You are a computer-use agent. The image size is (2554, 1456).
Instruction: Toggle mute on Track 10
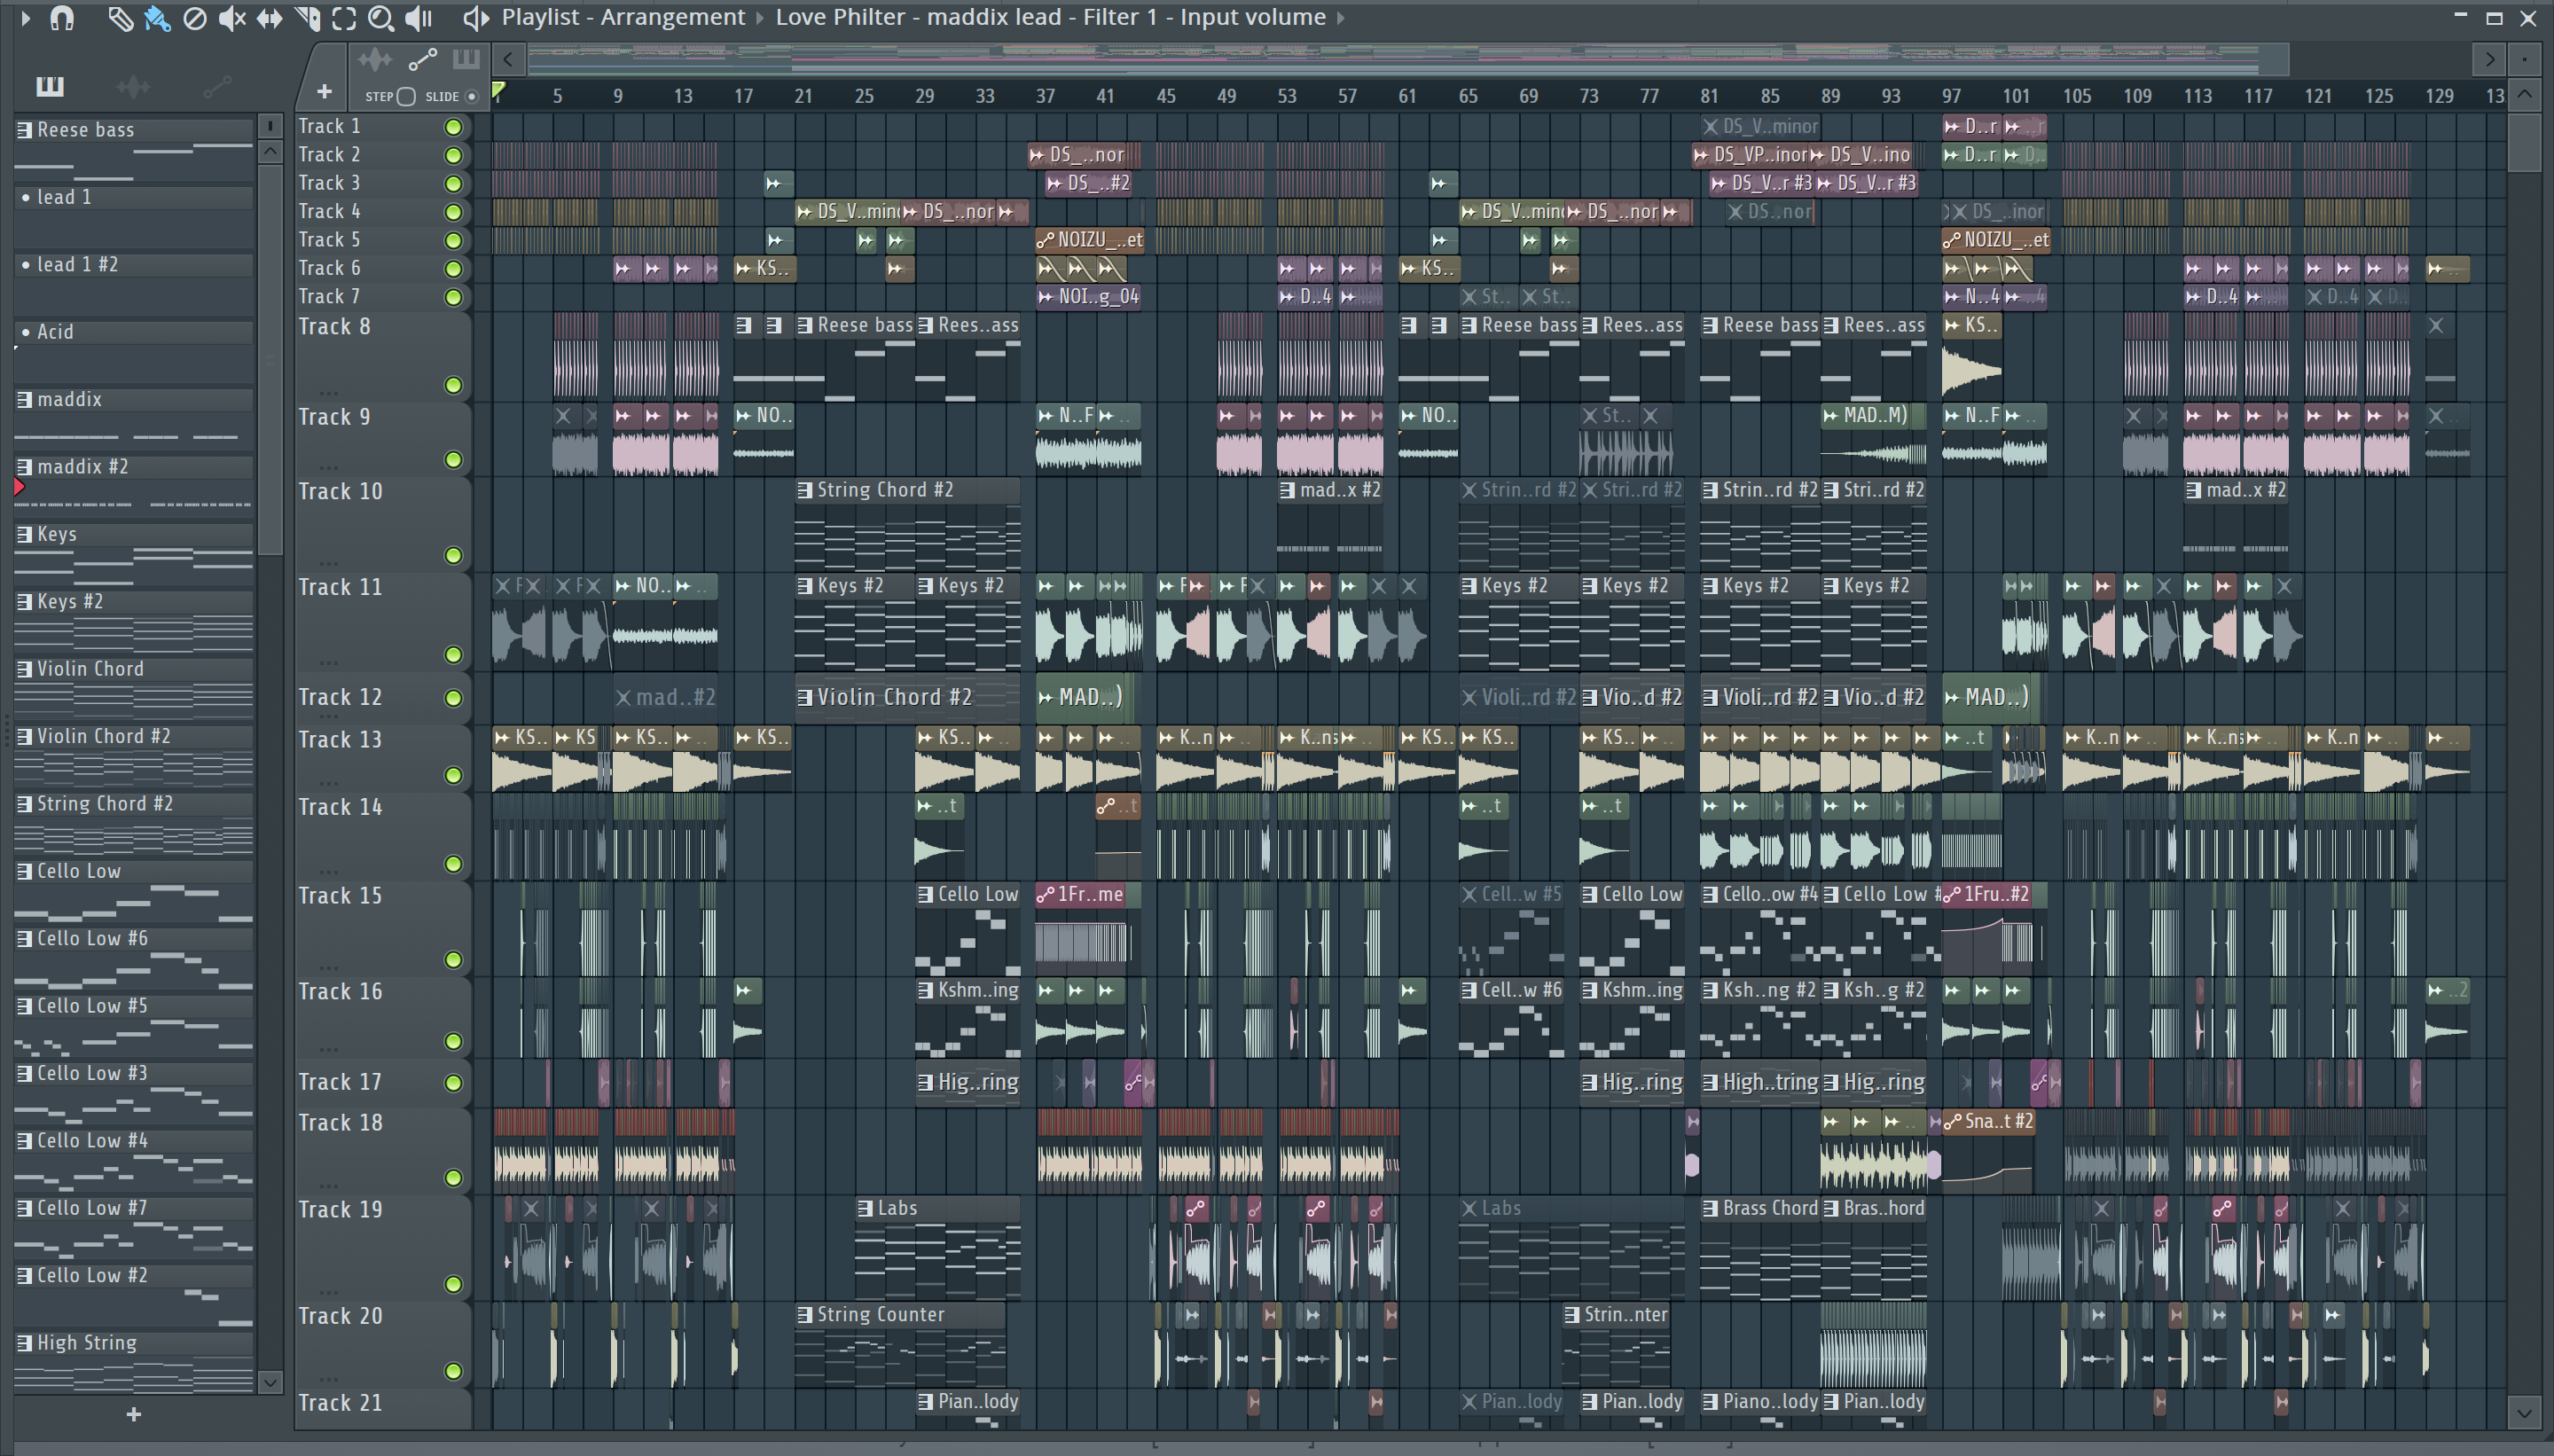pyautogui.click(x=453, y=556)
